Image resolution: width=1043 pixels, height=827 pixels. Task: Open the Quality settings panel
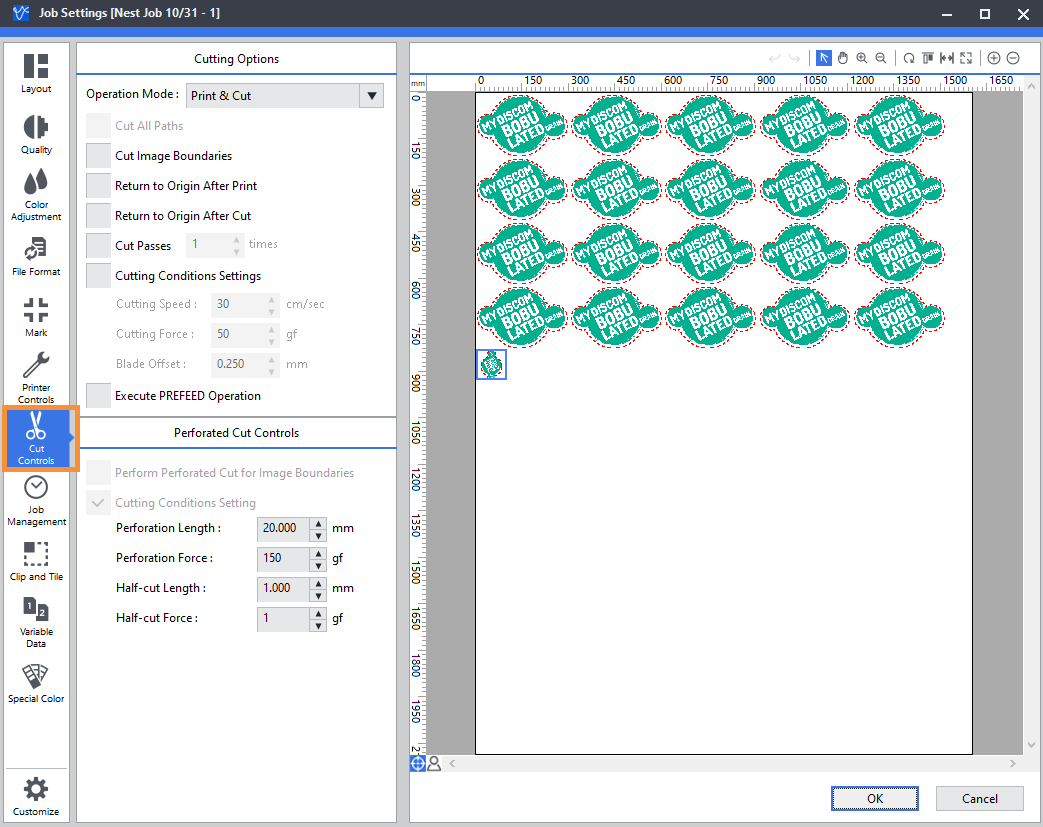click(36, 134)
